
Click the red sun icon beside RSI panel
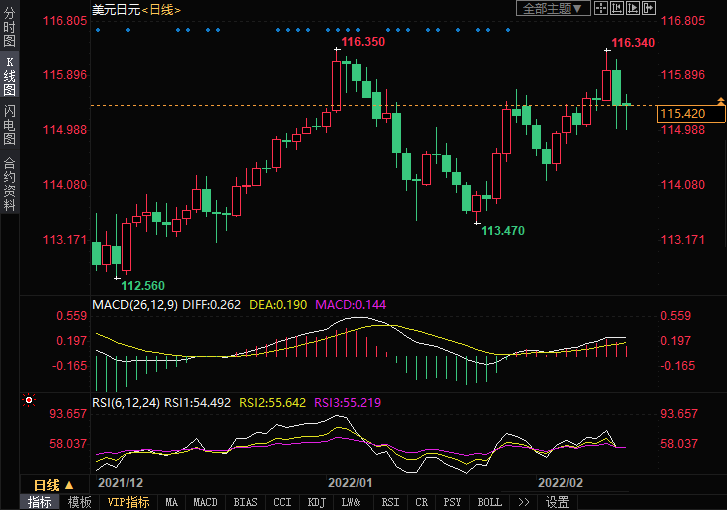click(x=28, y=401)
